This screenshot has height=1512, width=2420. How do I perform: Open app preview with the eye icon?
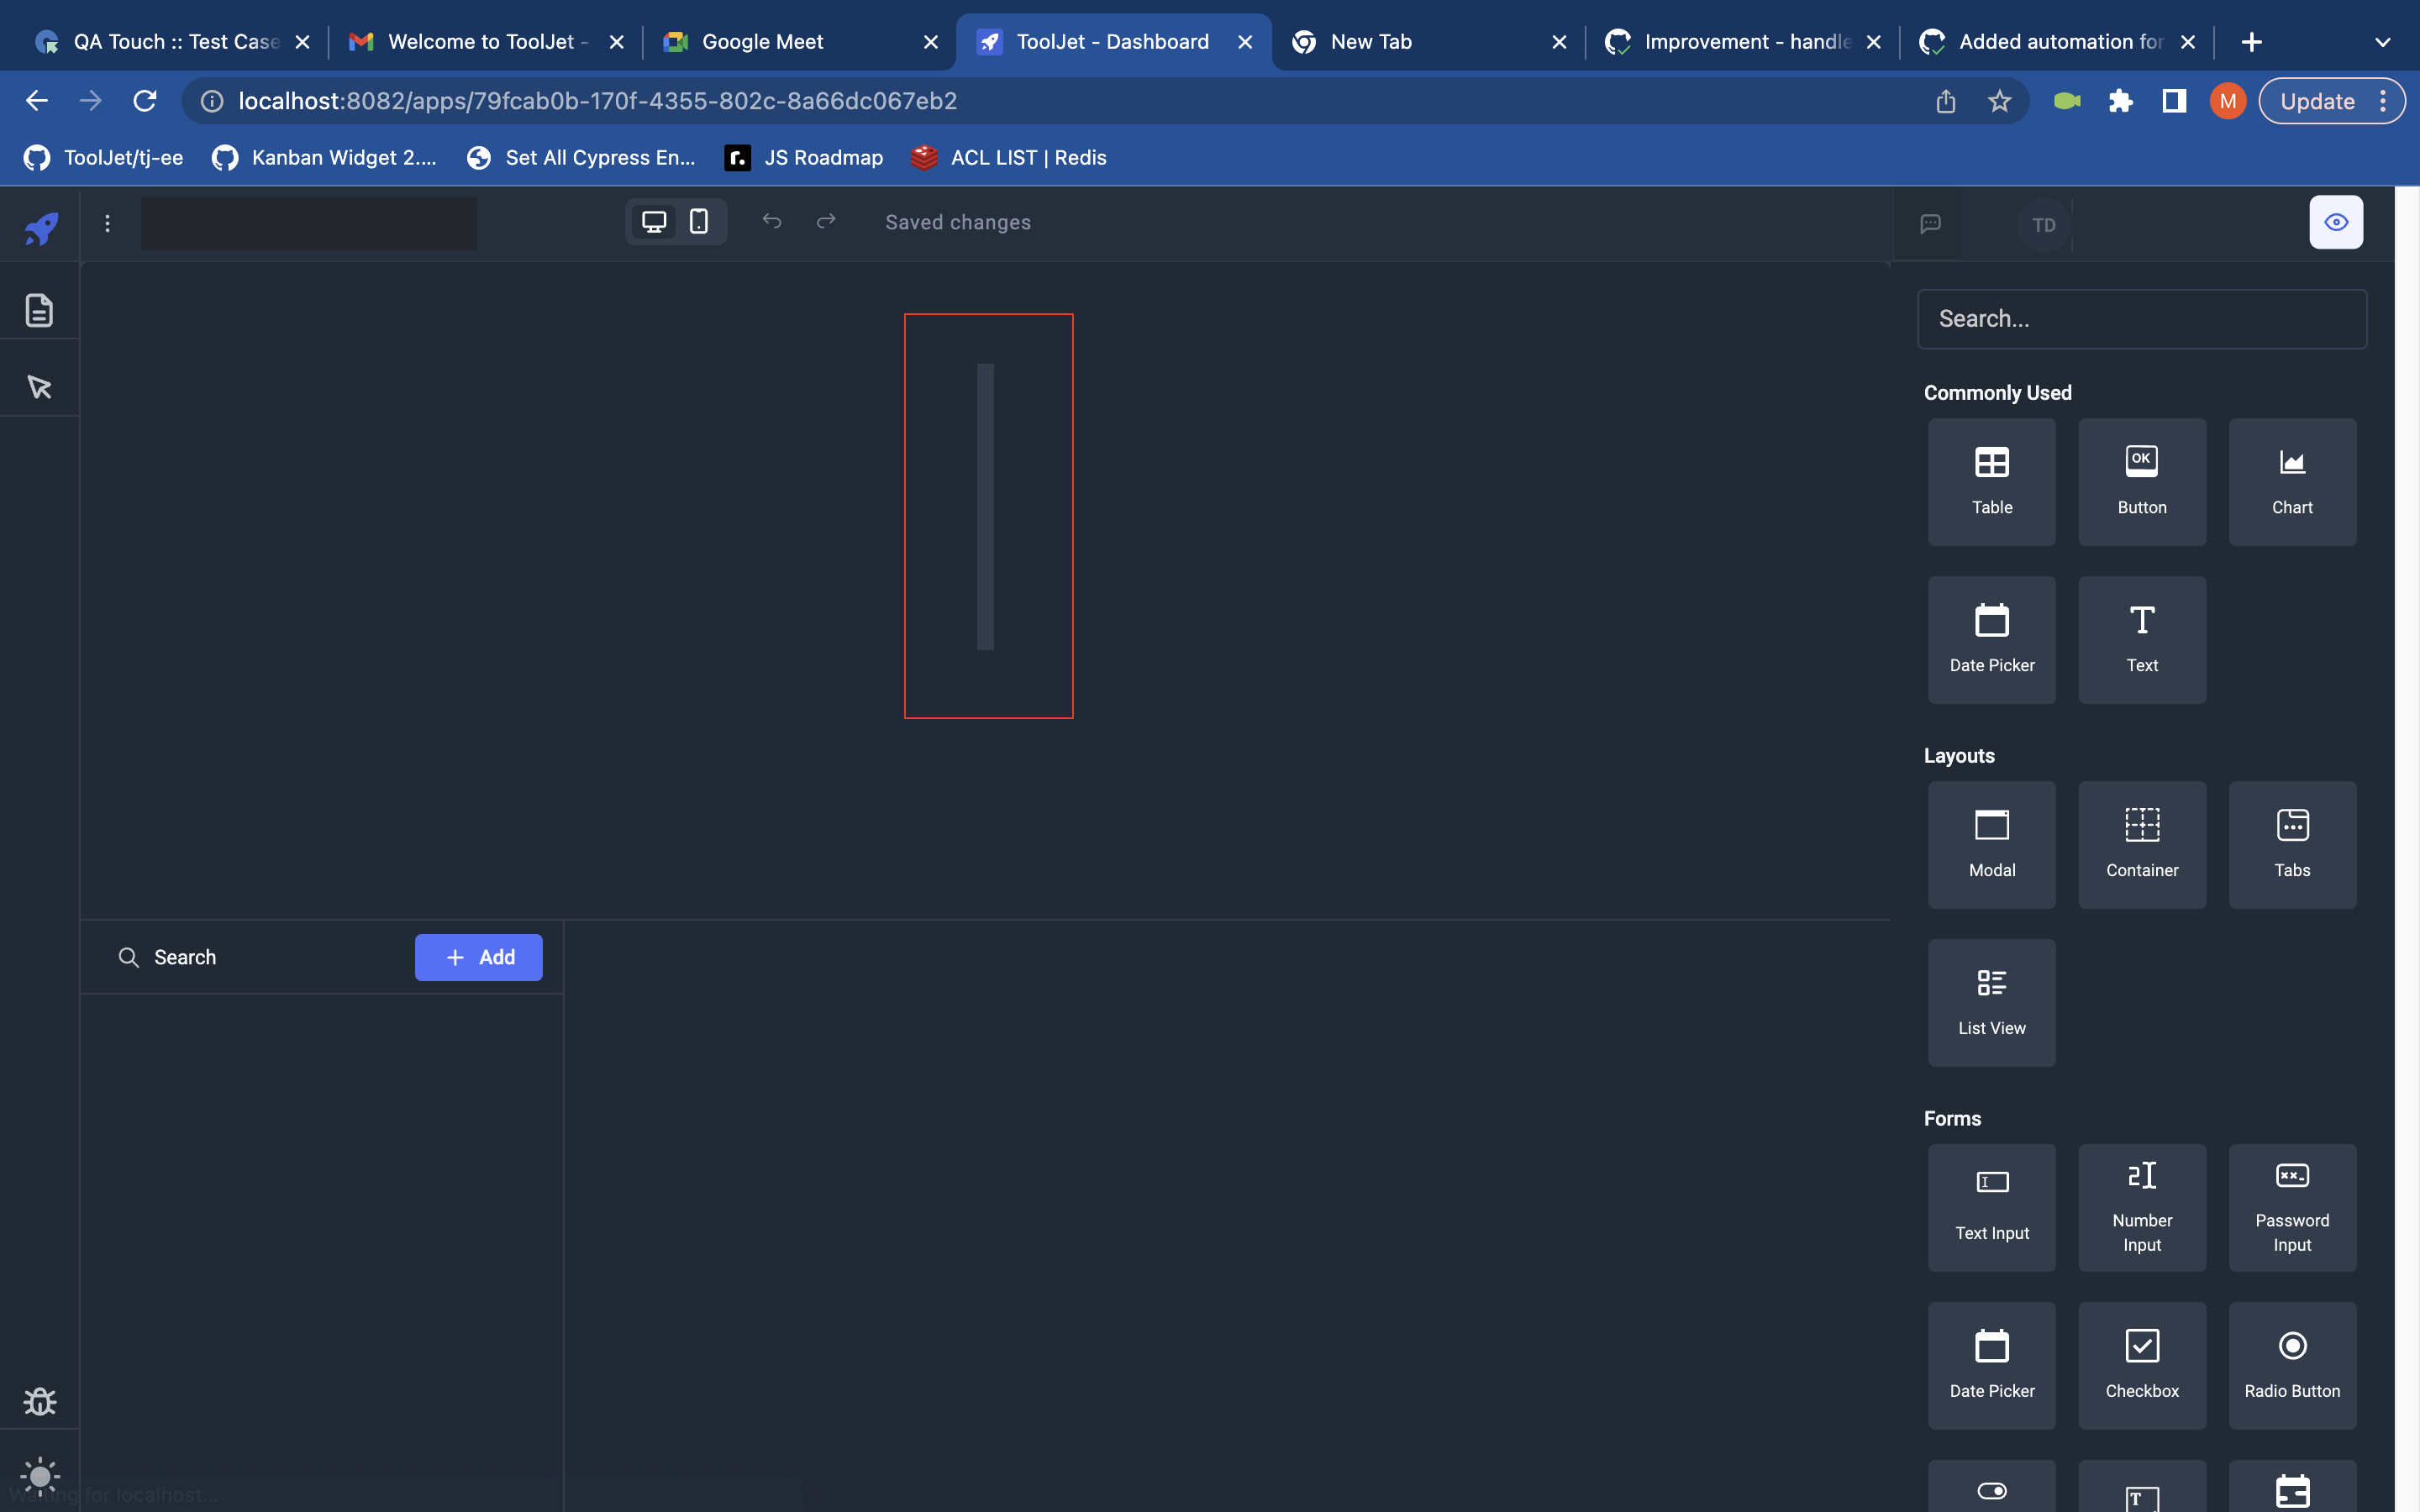(2335, 221)
